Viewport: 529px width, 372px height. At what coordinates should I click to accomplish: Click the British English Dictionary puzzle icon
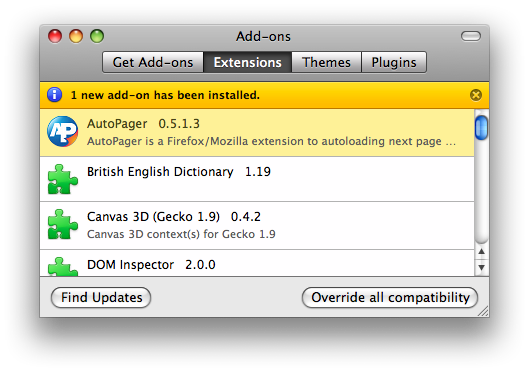point(63,179)
